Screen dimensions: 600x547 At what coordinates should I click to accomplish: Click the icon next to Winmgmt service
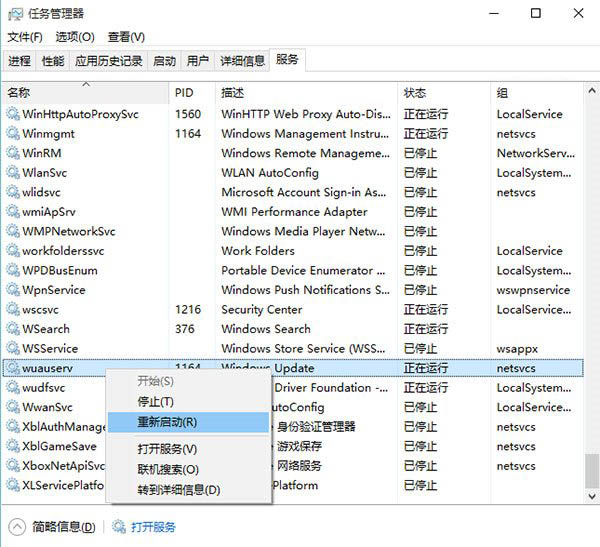tap(13, 134)
